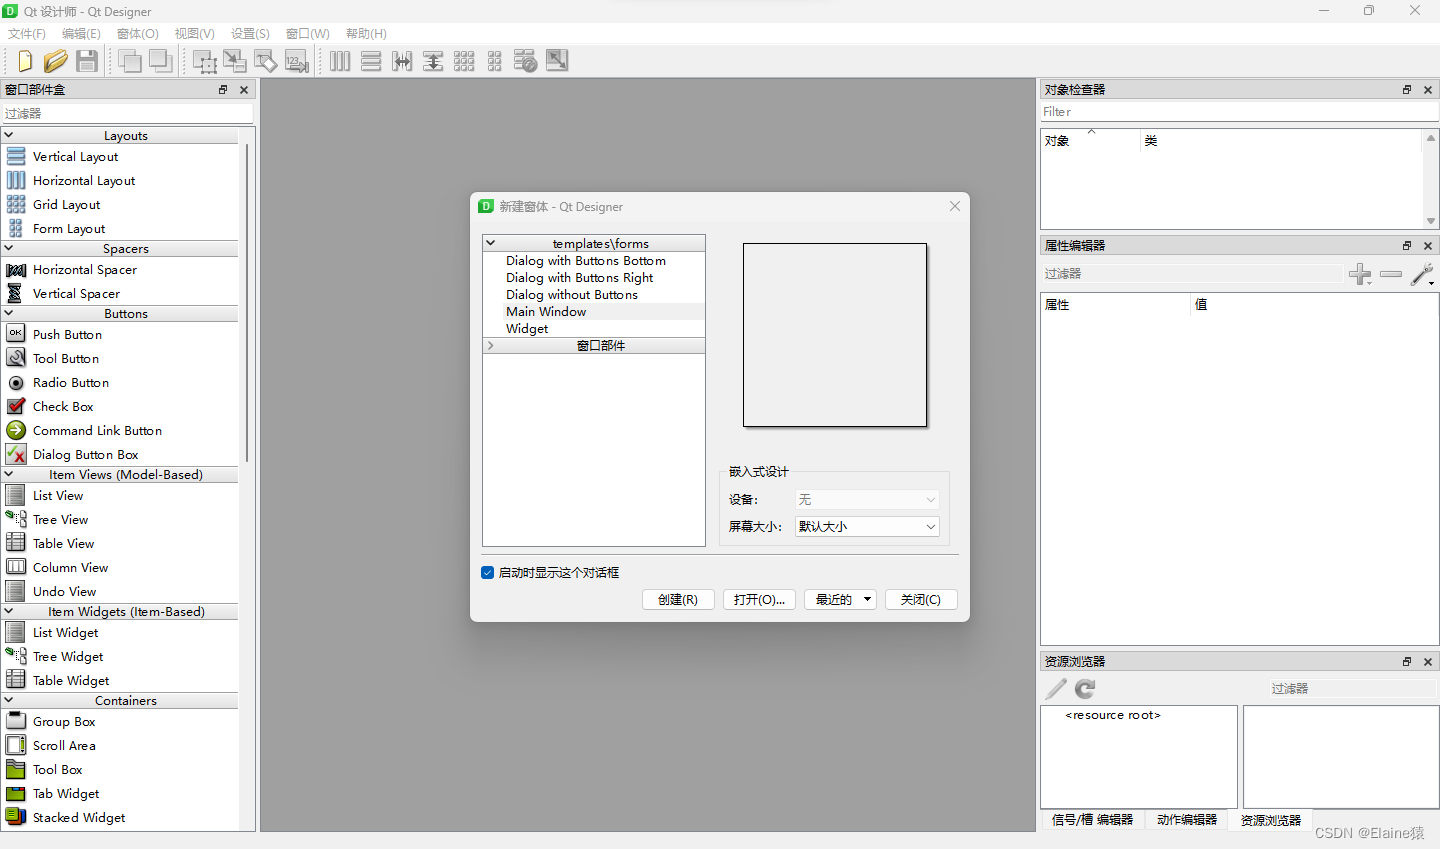Click the Object Inspector Filter field
Viewport: 1440px width, 849px height.
(x=1239, y=112)
